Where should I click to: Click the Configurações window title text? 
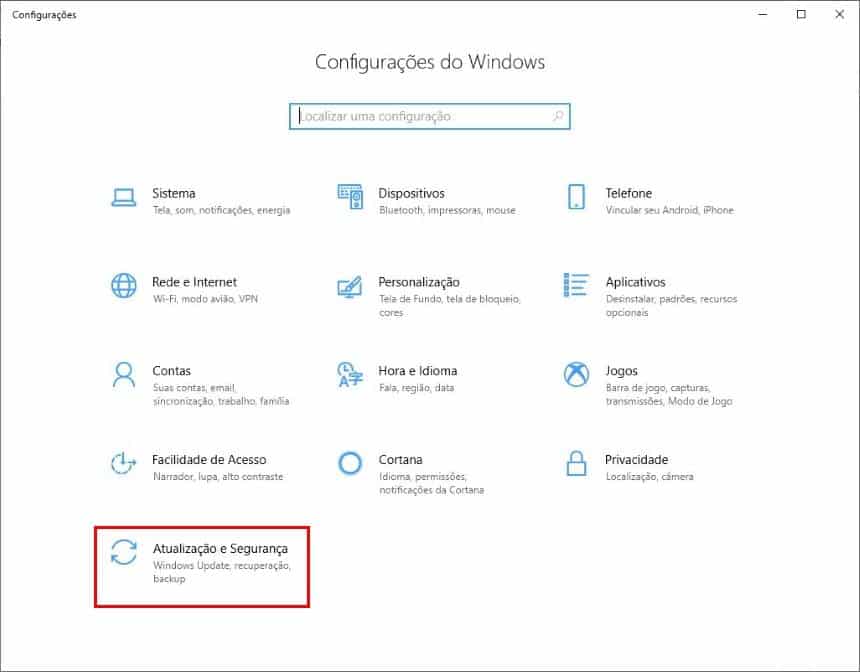[44, 15]
